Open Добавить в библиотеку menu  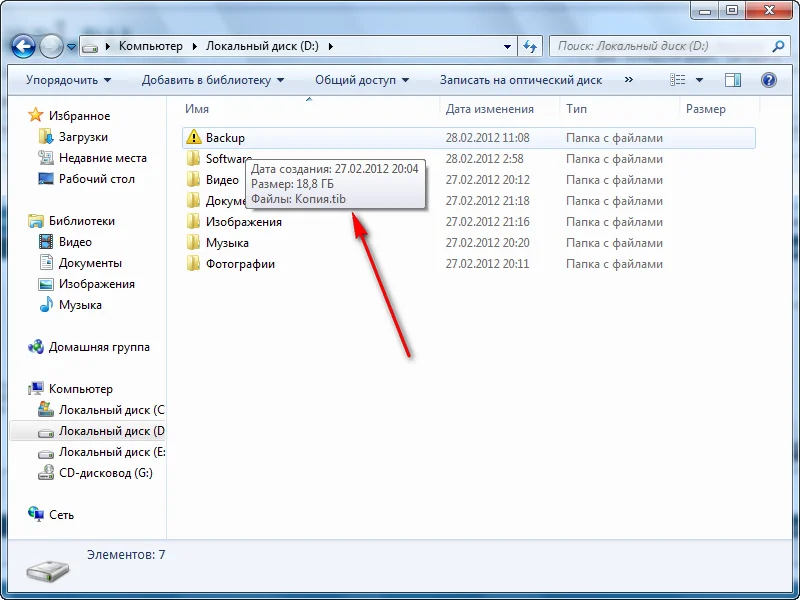(213, 80)
